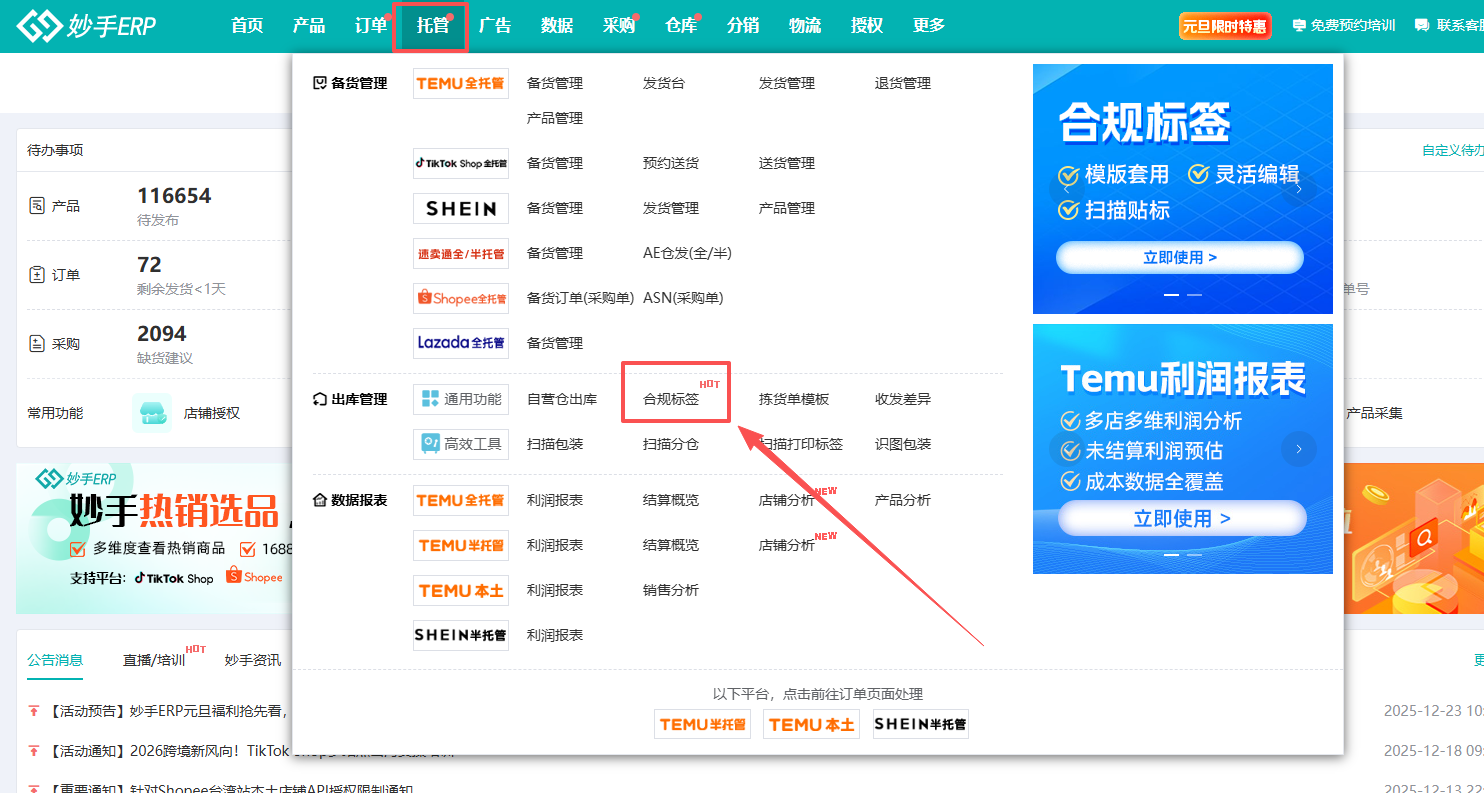Image resolution: width=1484 pixels, height=793 pixels.
Task: Click the 店铺授权 shop icon
Action: coord(152,413)
